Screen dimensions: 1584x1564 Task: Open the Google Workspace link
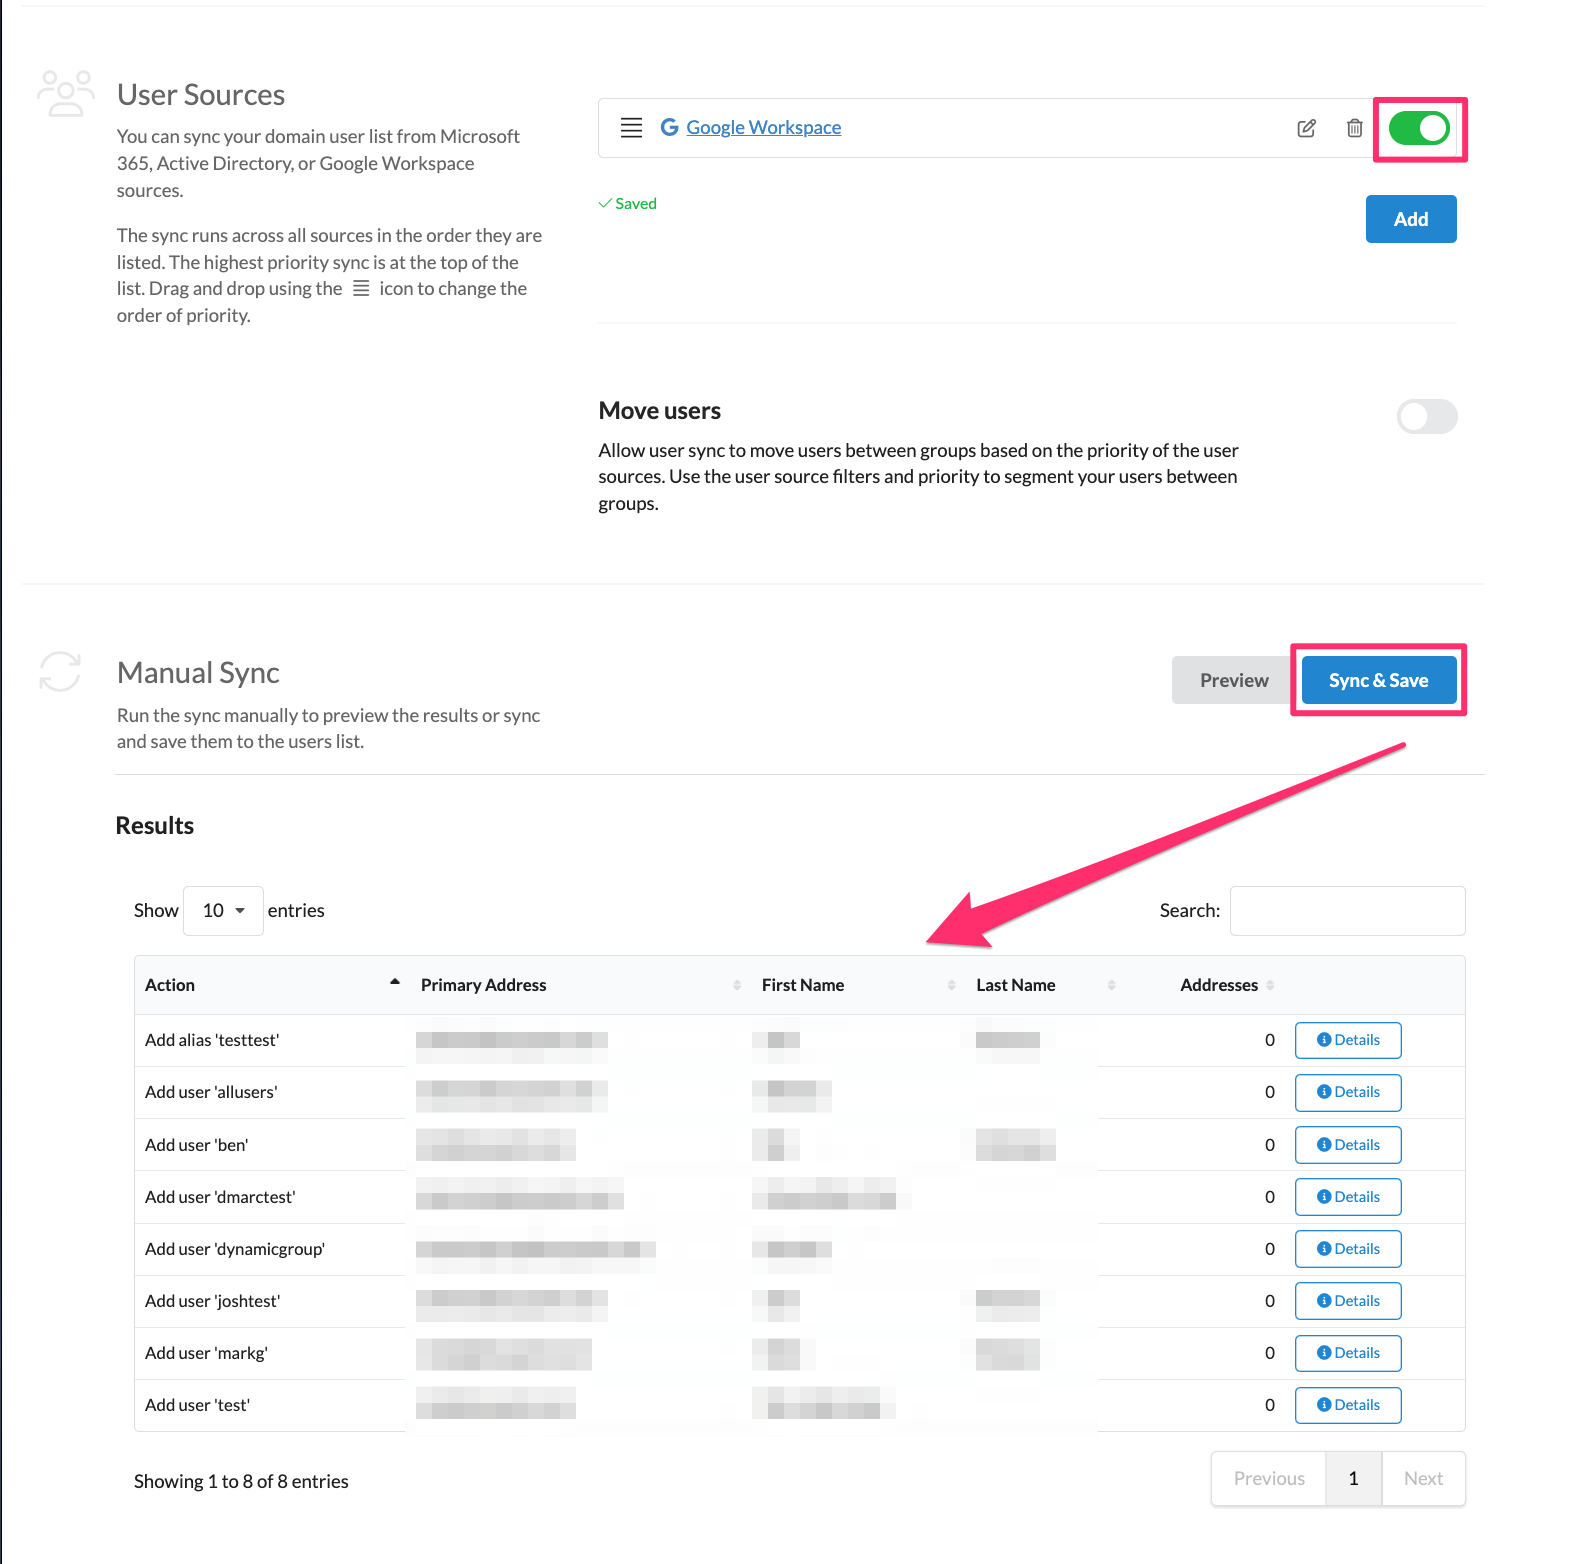763,128
